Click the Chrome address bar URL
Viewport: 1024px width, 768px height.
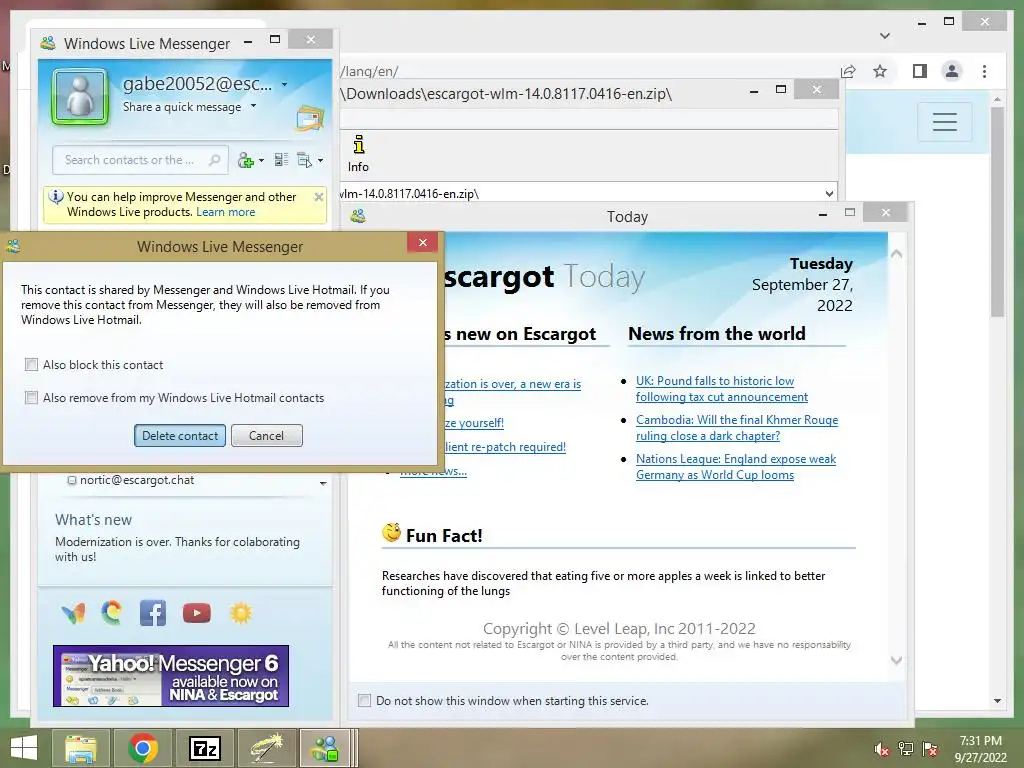pos(370,71)
